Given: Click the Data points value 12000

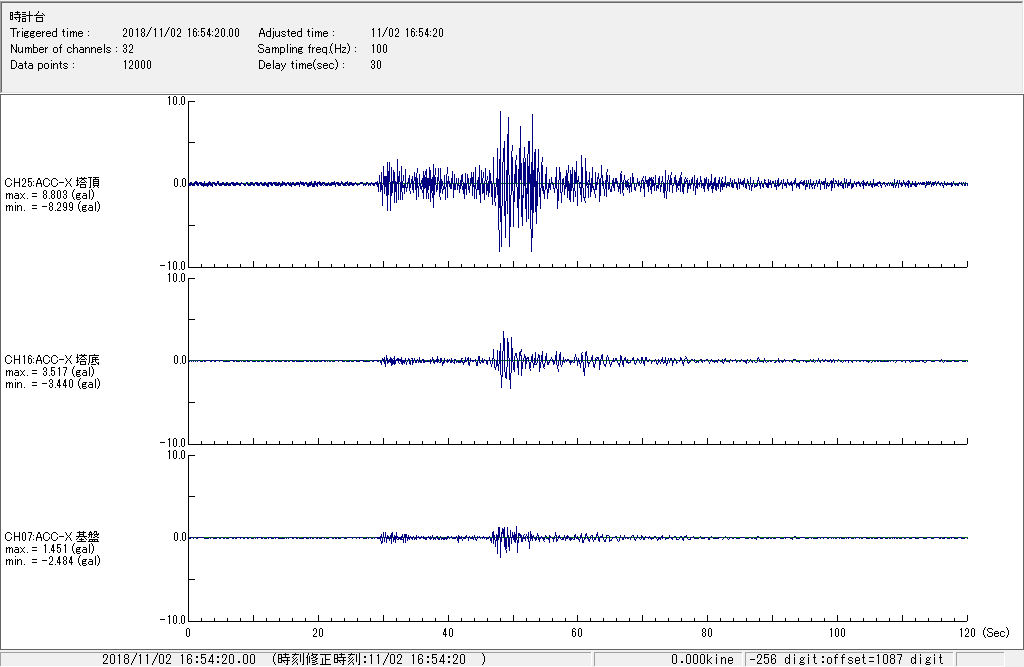Looking at the screenshot, I should [x=137, y=65].
